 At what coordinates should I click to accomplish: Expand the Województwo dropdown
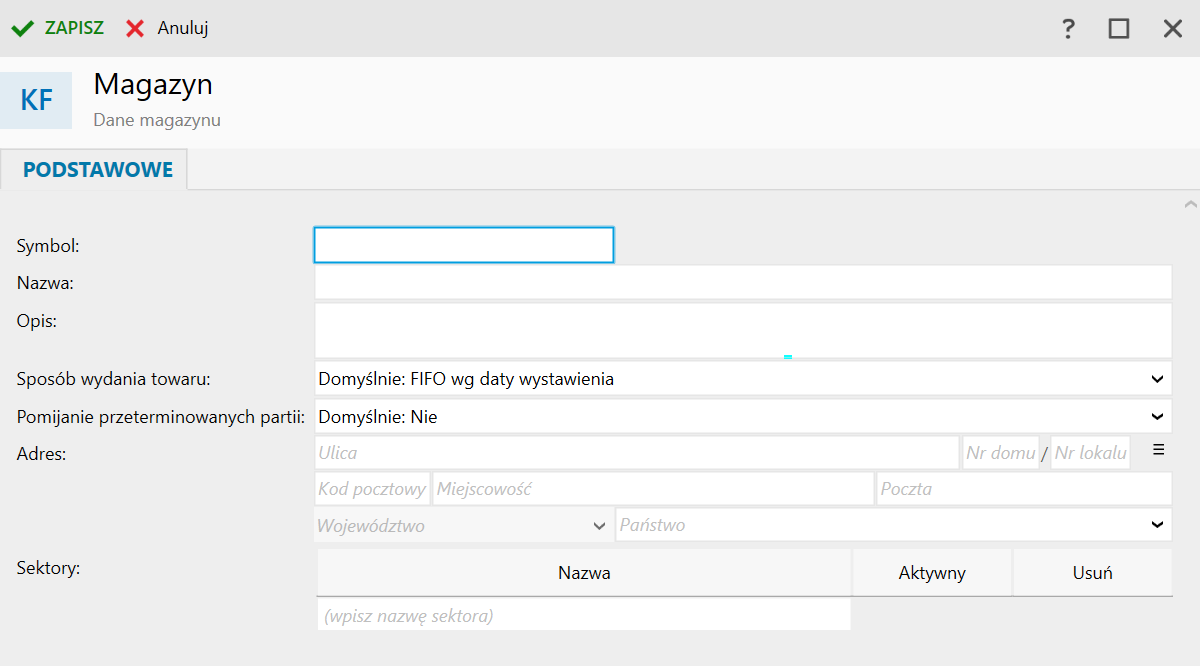(599, 525)
